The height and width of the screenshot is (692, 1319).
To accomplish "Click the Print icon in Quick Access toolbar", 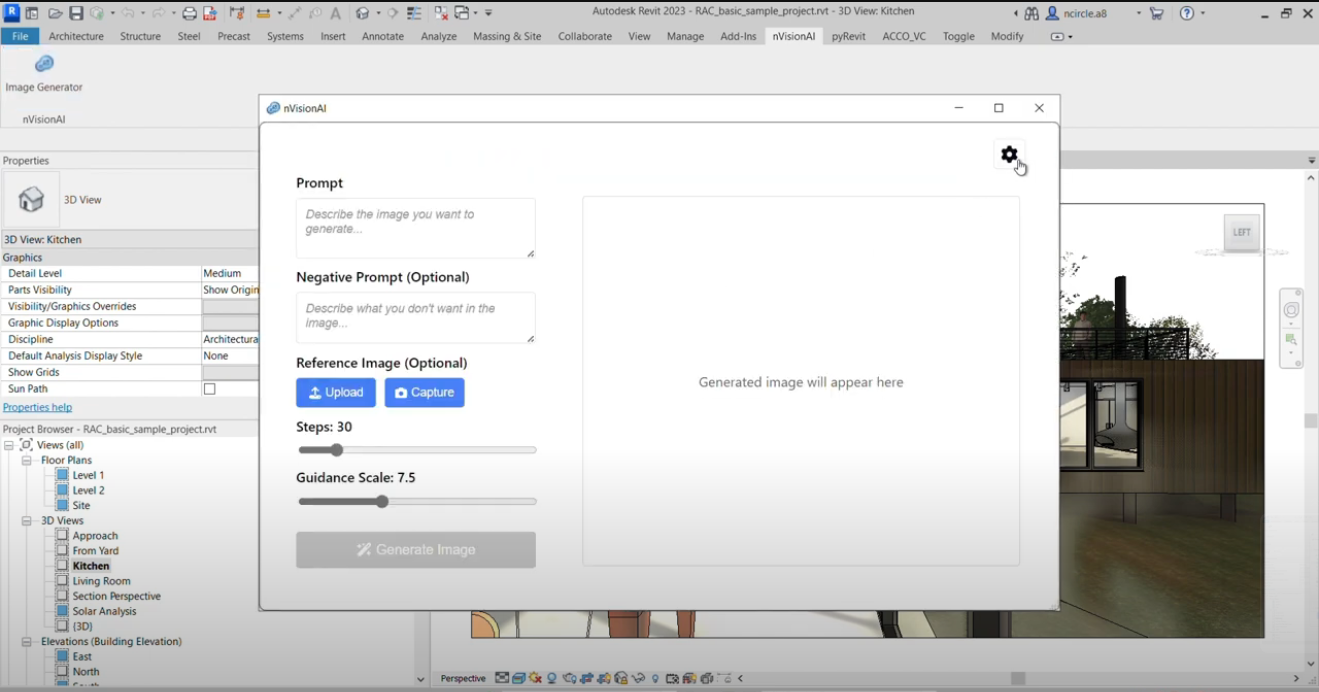I will (x=189, y=13).
